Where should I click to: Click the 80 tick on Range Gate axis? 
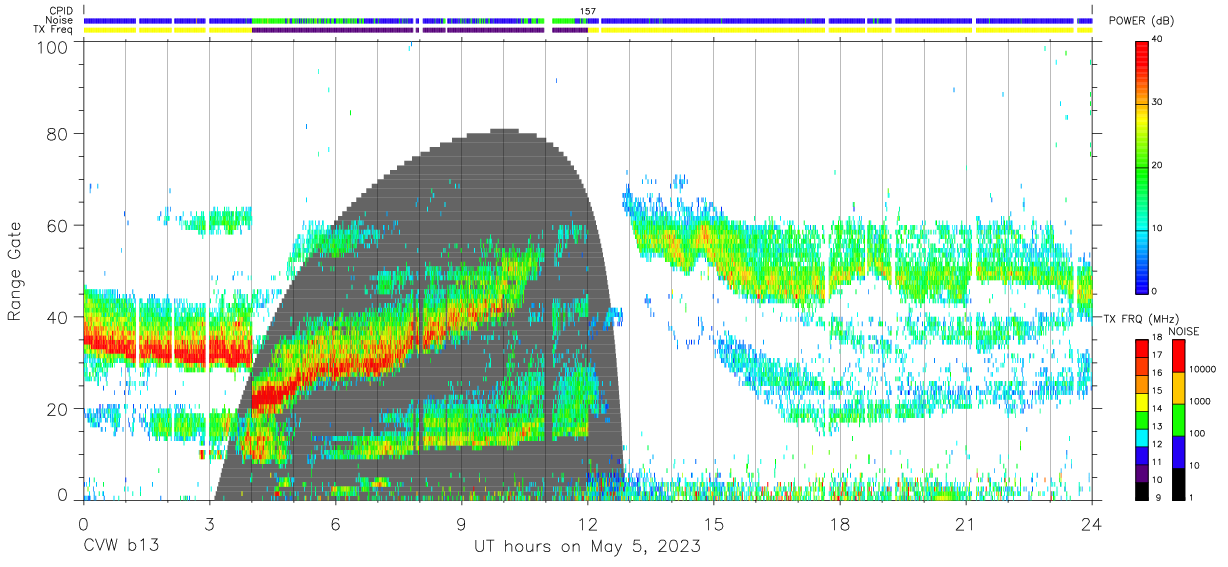pyautogui.click(x=57, y=134)
